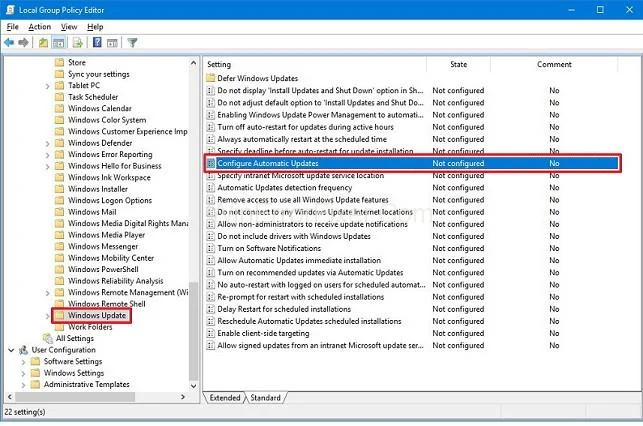The height and width of the screenshot is (426, 643).
Task: Maximize the Local Group Policy Editor window
Action: click(x=600, y=9)
